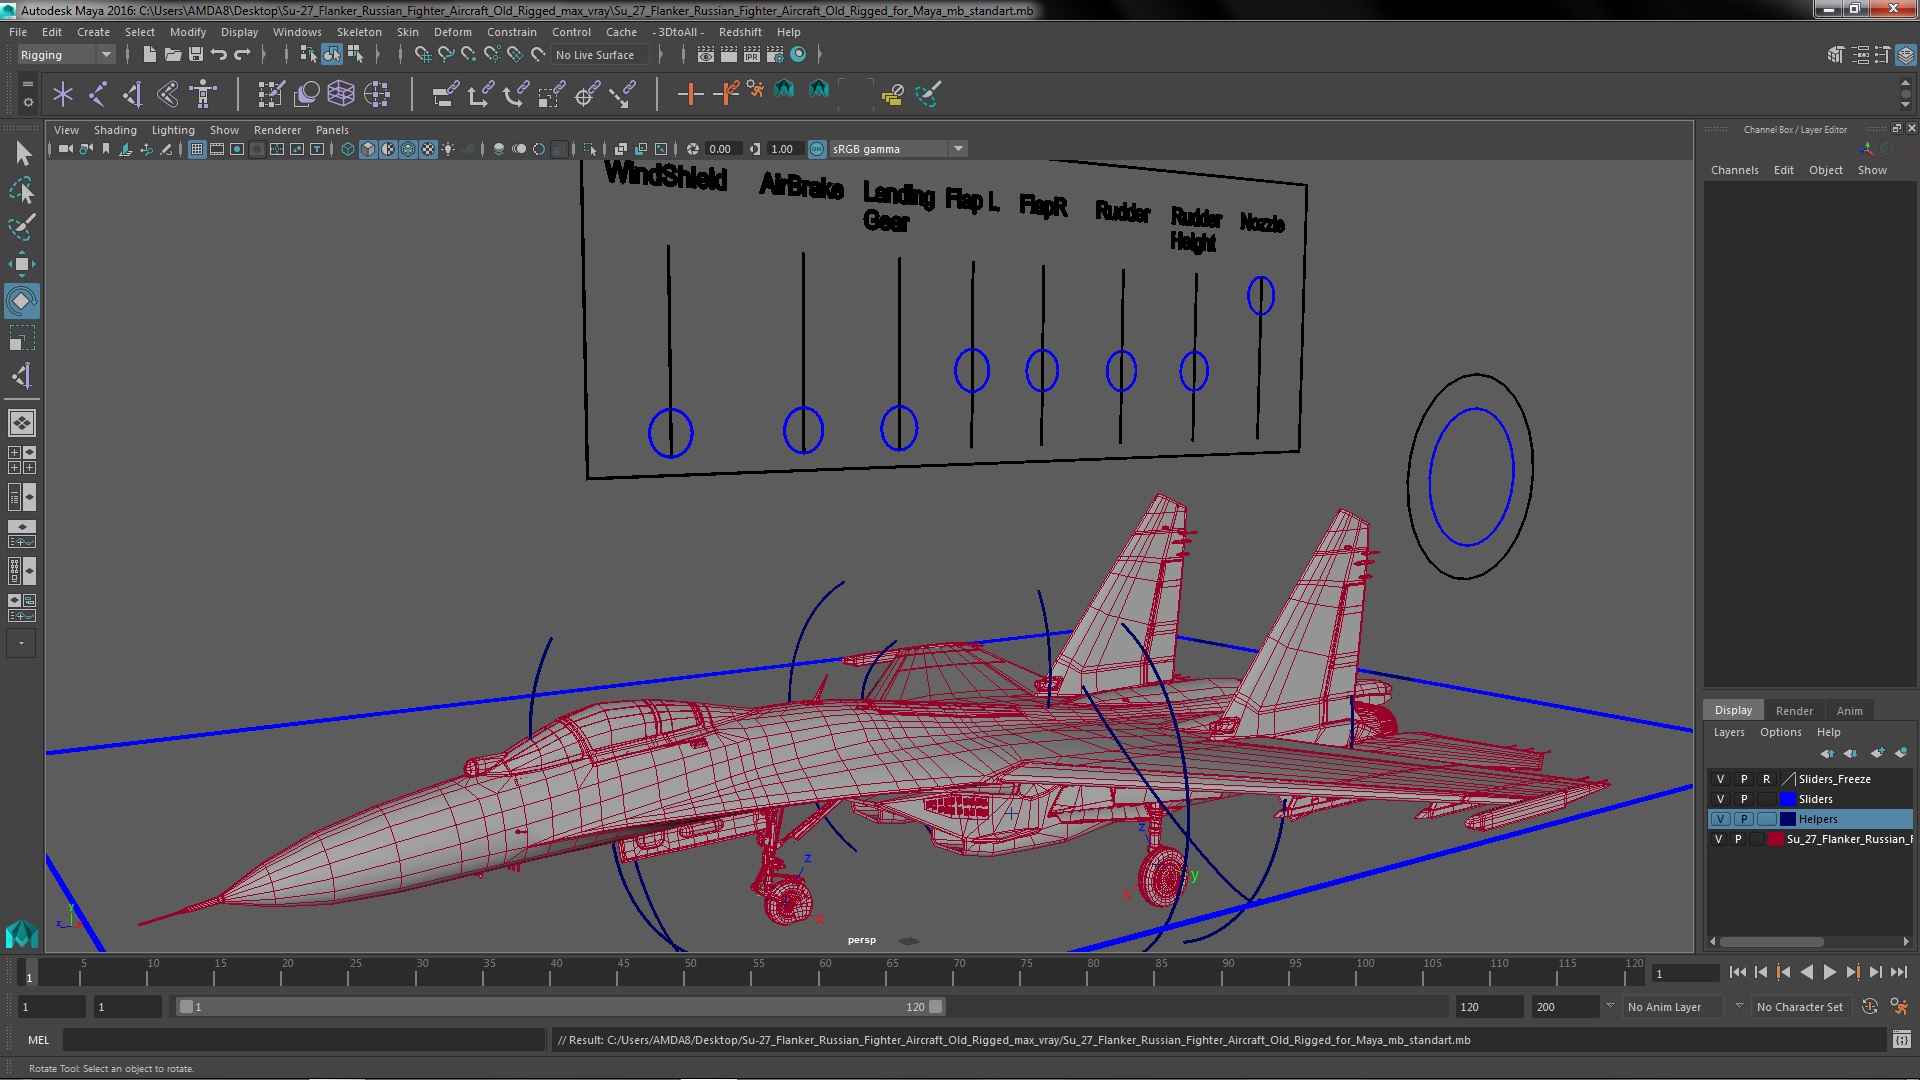
Task: Open the Deform menu
Action: tap(452, 32)
